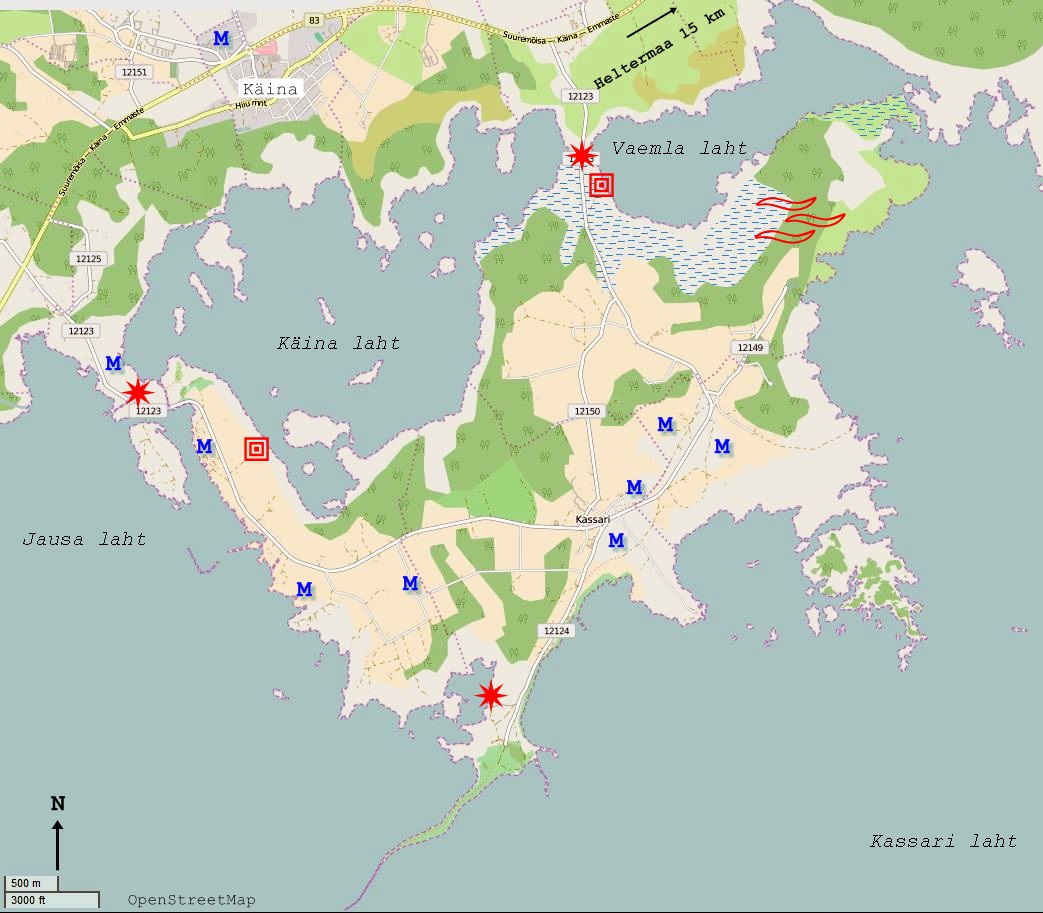Click the blue M just below Kassari label

pos(616,540)
